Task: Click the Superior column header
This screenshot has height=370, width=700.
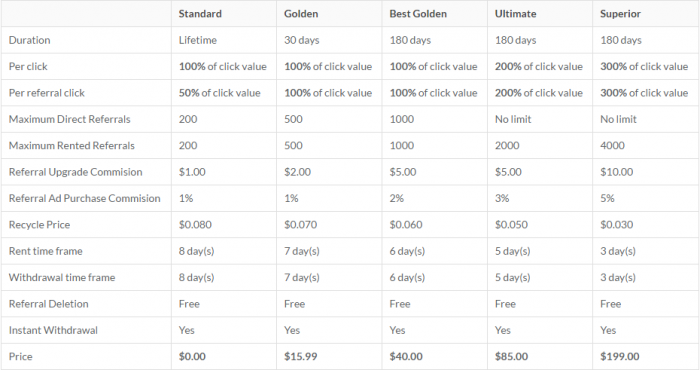Action: click(620, 14)
